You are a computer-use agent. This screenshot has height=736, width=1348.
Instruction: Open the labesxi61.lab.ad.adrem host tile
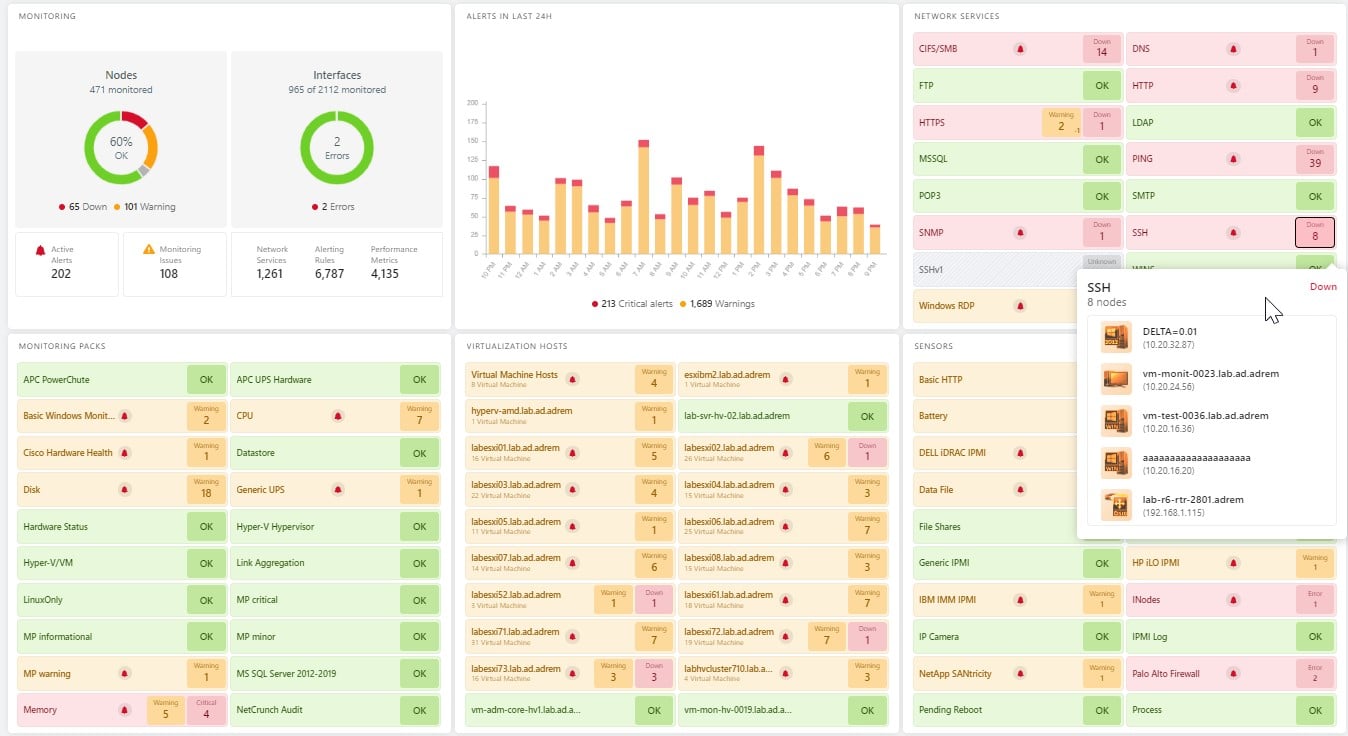click(783, 600)
